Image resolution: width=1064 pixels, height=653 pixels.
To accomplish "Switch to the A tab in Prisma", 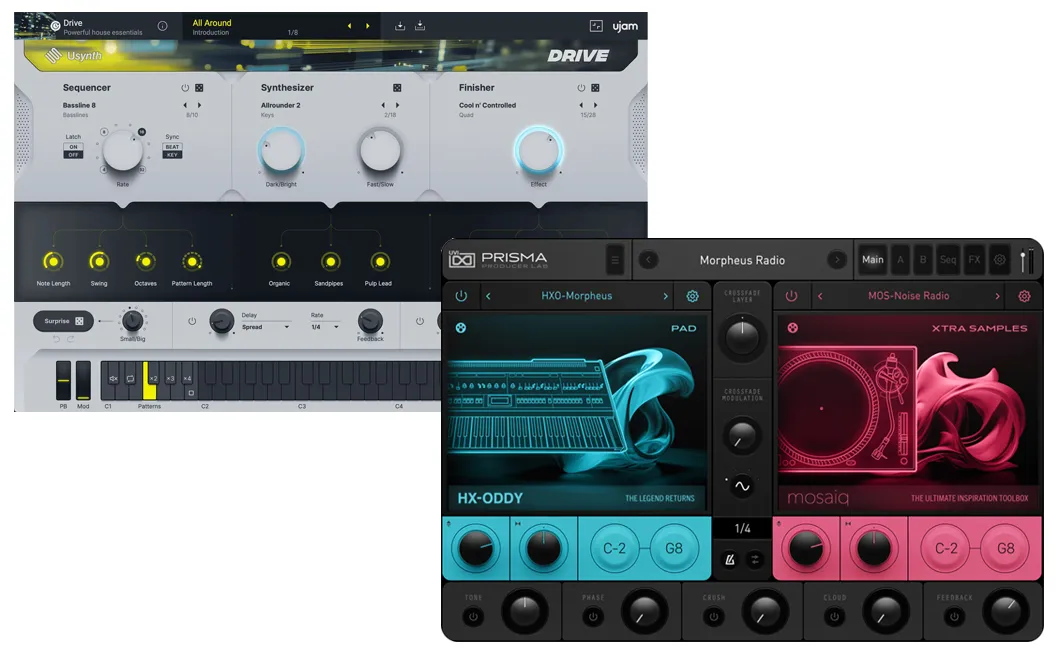I will click(x=900, y=260).
